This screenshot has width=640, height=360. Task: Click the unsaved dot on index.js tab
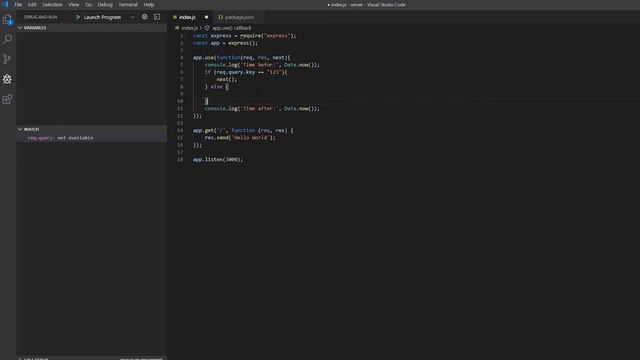click(x=206, y=17)
